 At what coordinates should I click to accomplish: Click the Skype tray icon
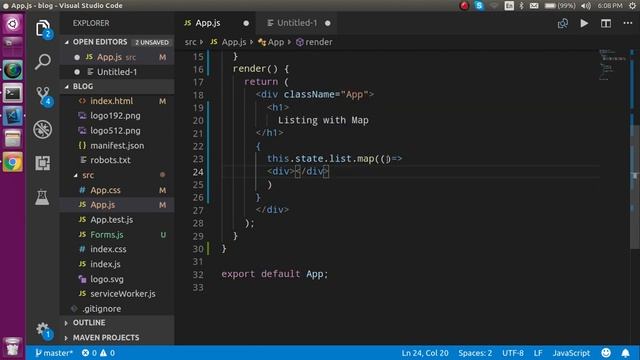click(479, 5)
